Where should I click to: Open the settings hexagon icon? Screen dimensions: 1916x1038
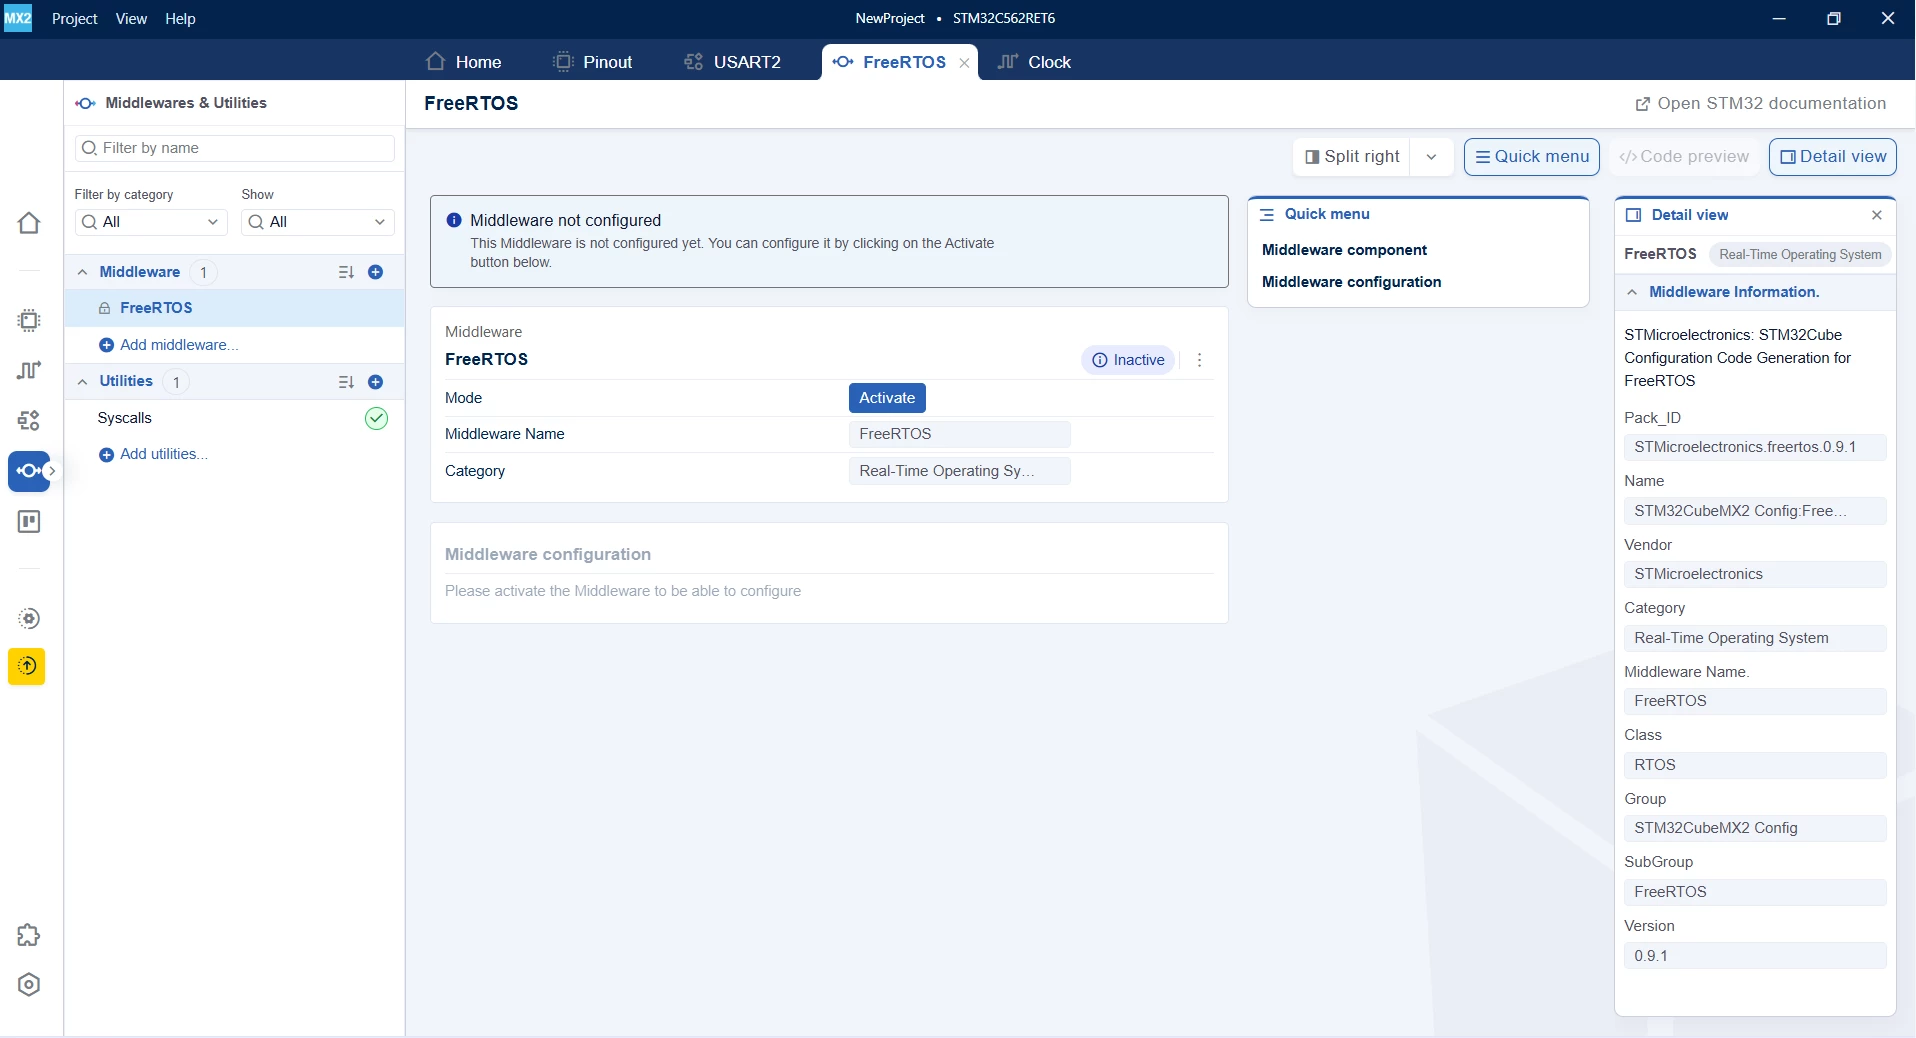[29, 985]
